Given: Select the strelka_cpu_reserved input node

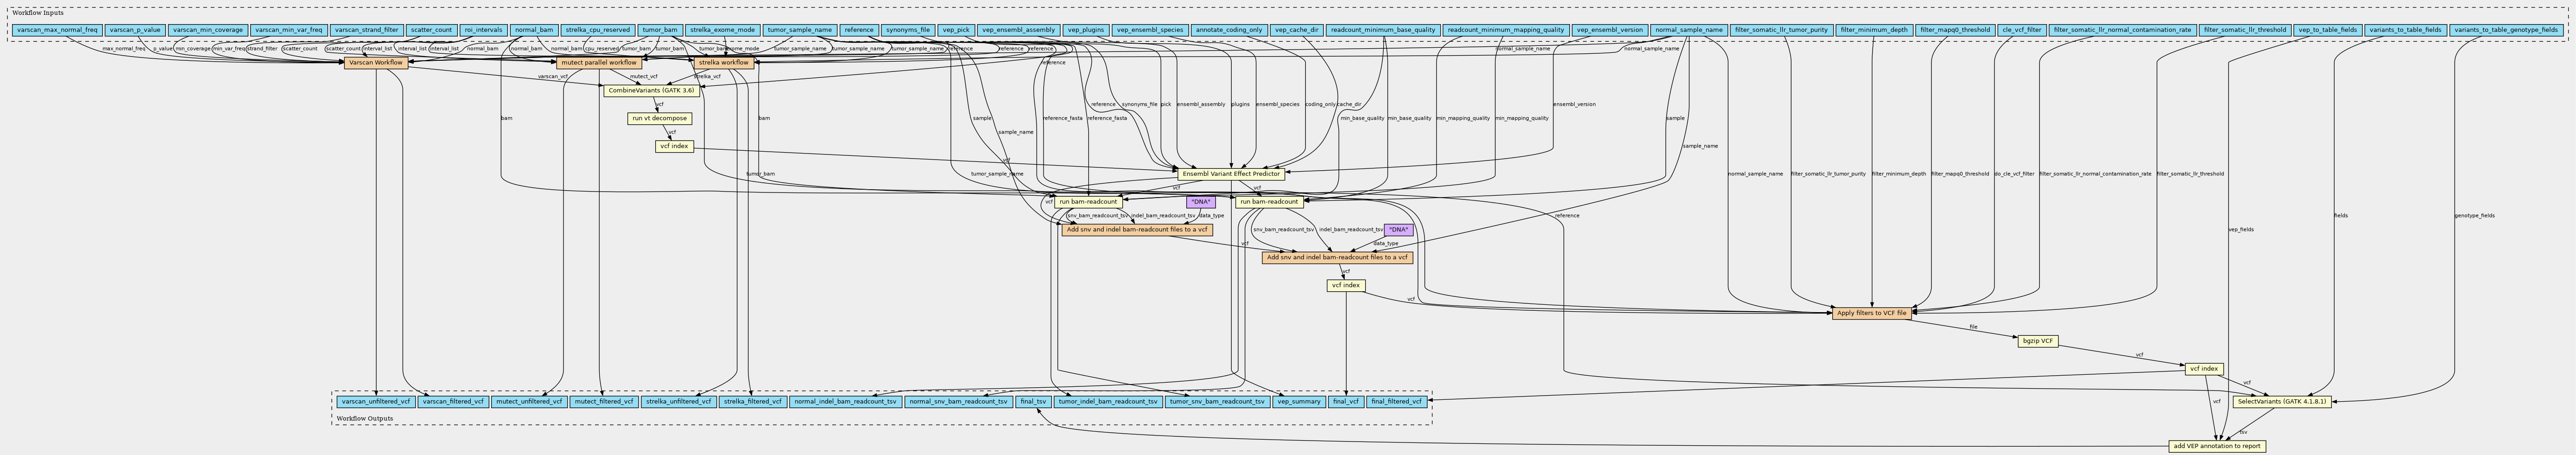Looking at the screenshot, I should pos(597,30).
